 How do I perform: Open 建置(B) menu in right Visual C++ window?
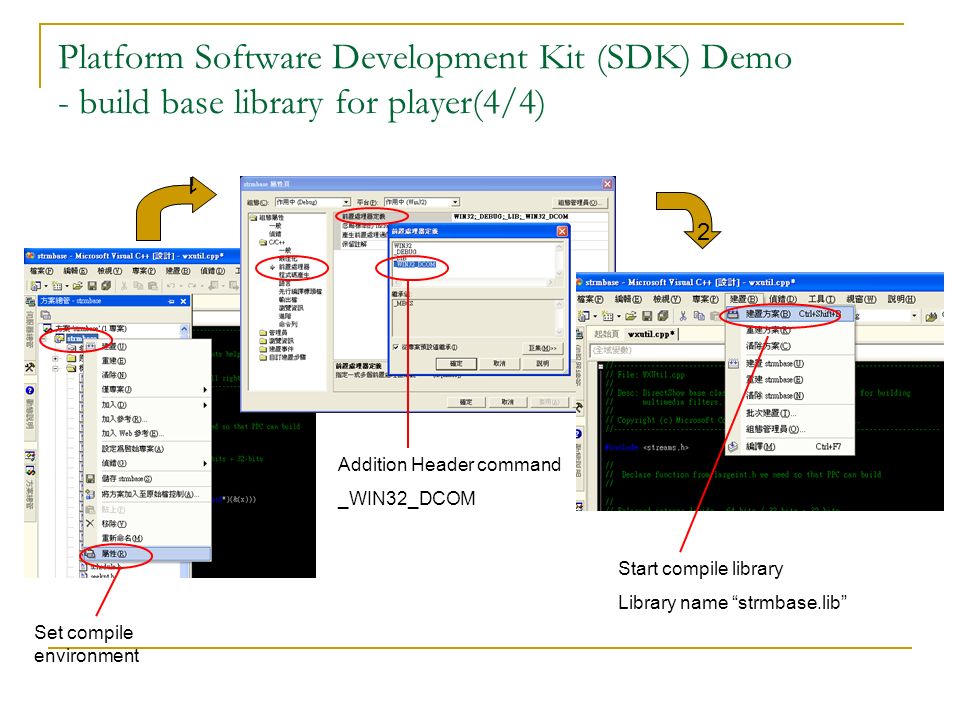coord(743,299)
